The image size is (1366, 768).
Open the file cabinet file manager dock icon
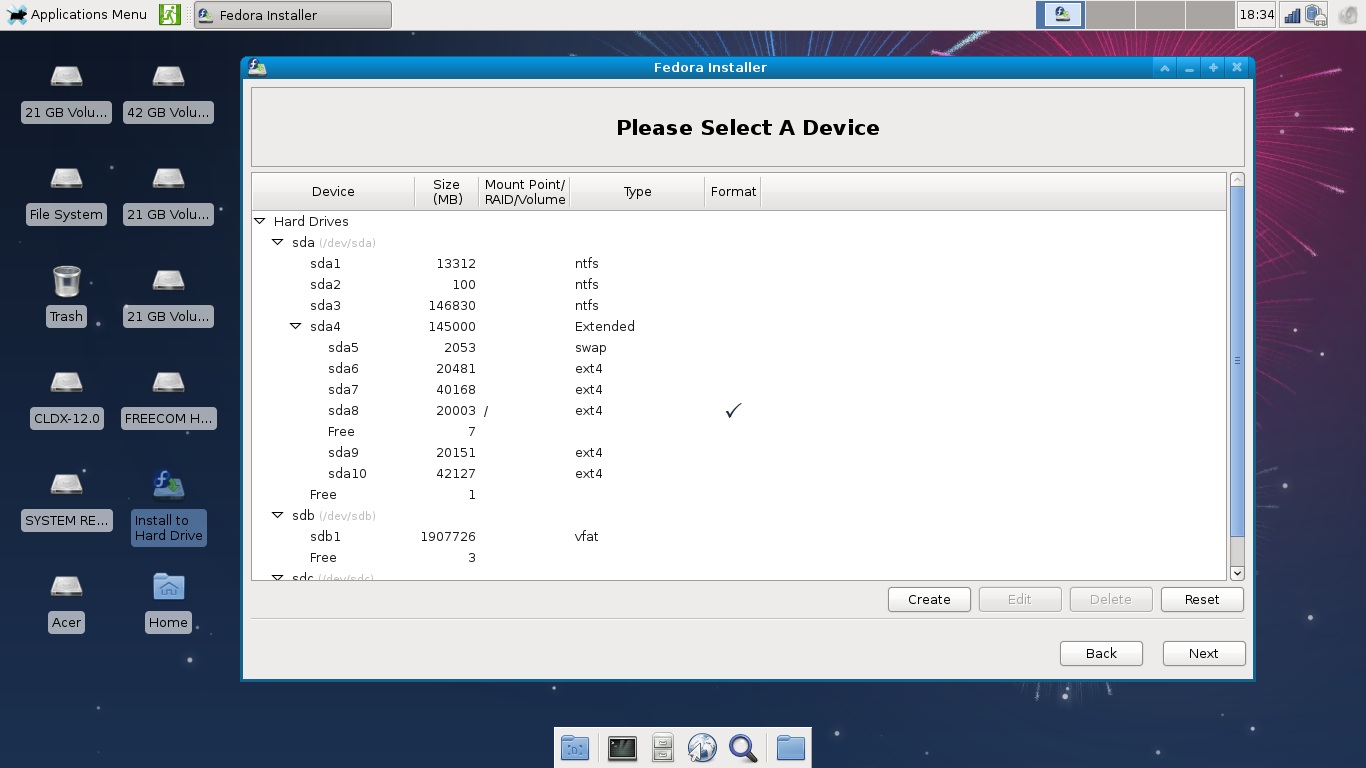click(662, 747)
